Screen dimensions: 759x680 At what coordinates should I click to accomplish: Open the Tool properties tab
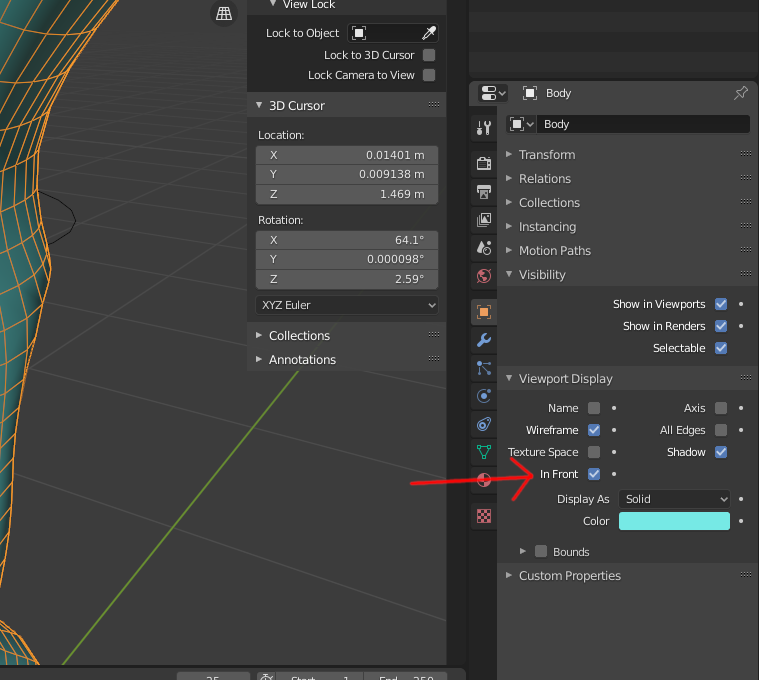[x=484, y=128]
